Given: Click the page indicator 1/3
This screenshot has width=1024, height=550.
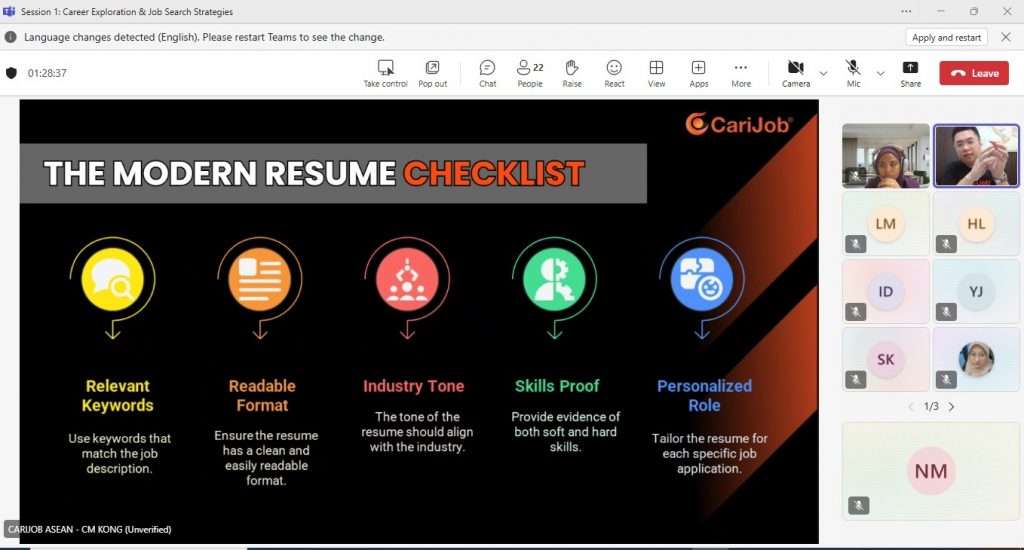Looking at the screenshot, I should (931, 406).
